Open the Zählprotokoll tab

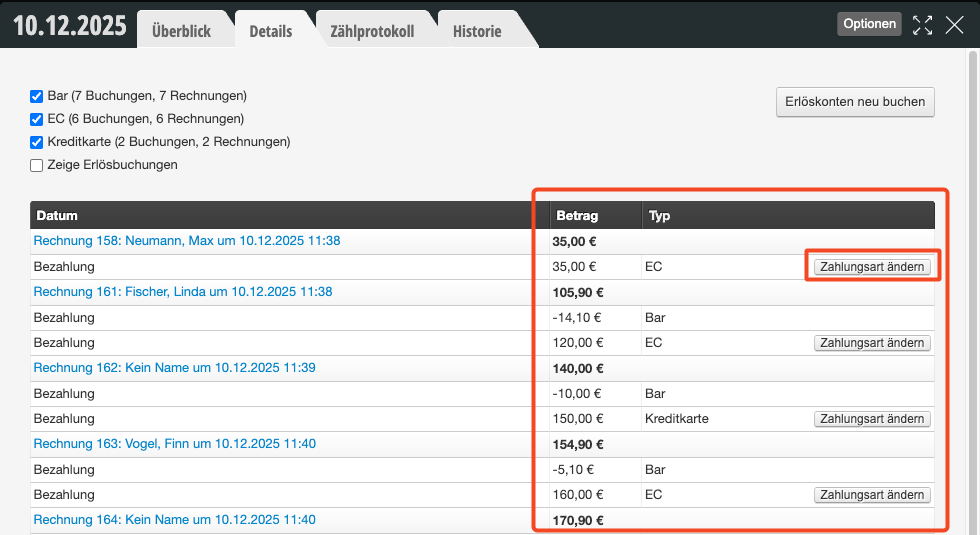(372, 31)
